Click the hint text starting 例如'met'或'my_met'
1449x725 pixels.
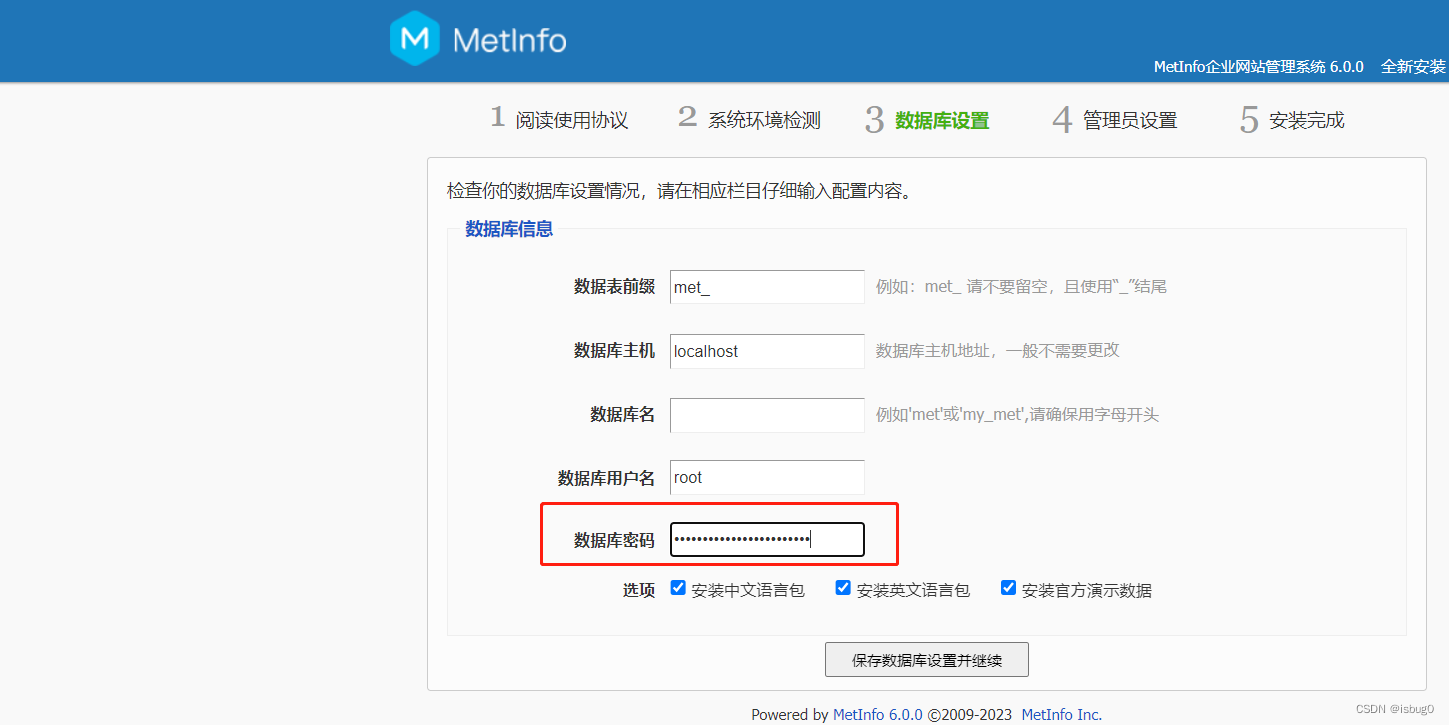(1017, 415)
